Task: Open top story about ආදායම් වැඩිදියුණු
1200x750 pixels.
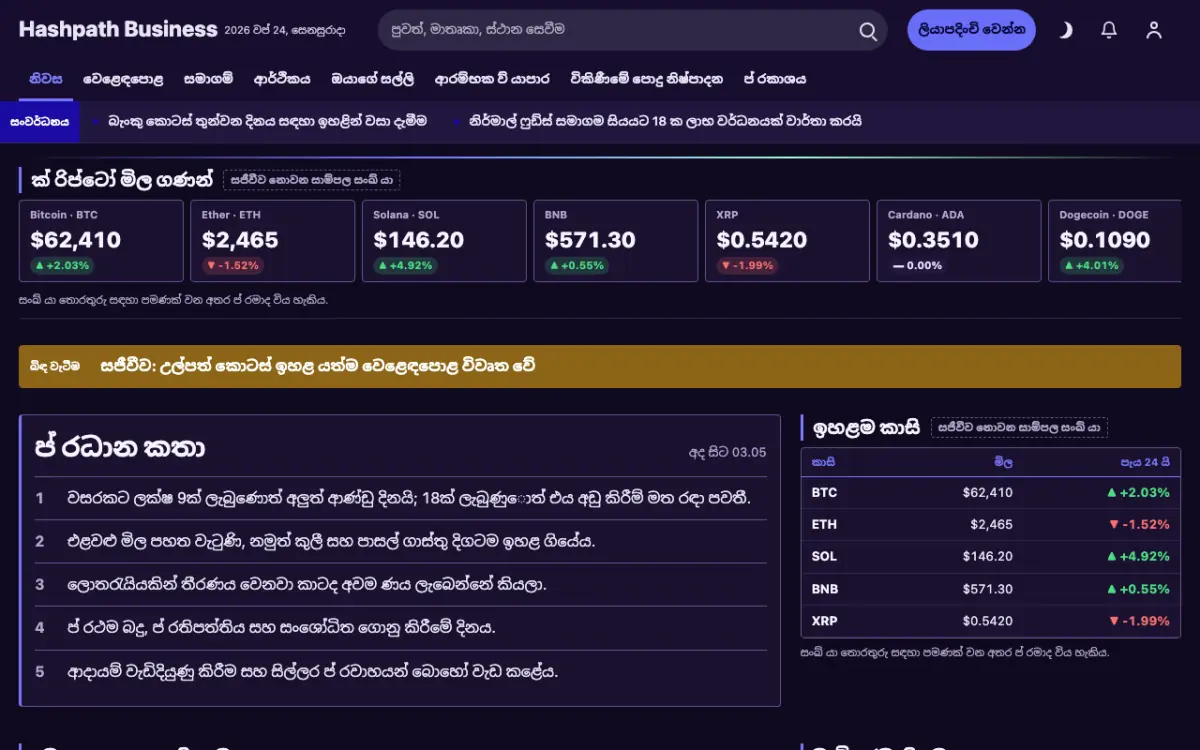Action: pos(312,671)
